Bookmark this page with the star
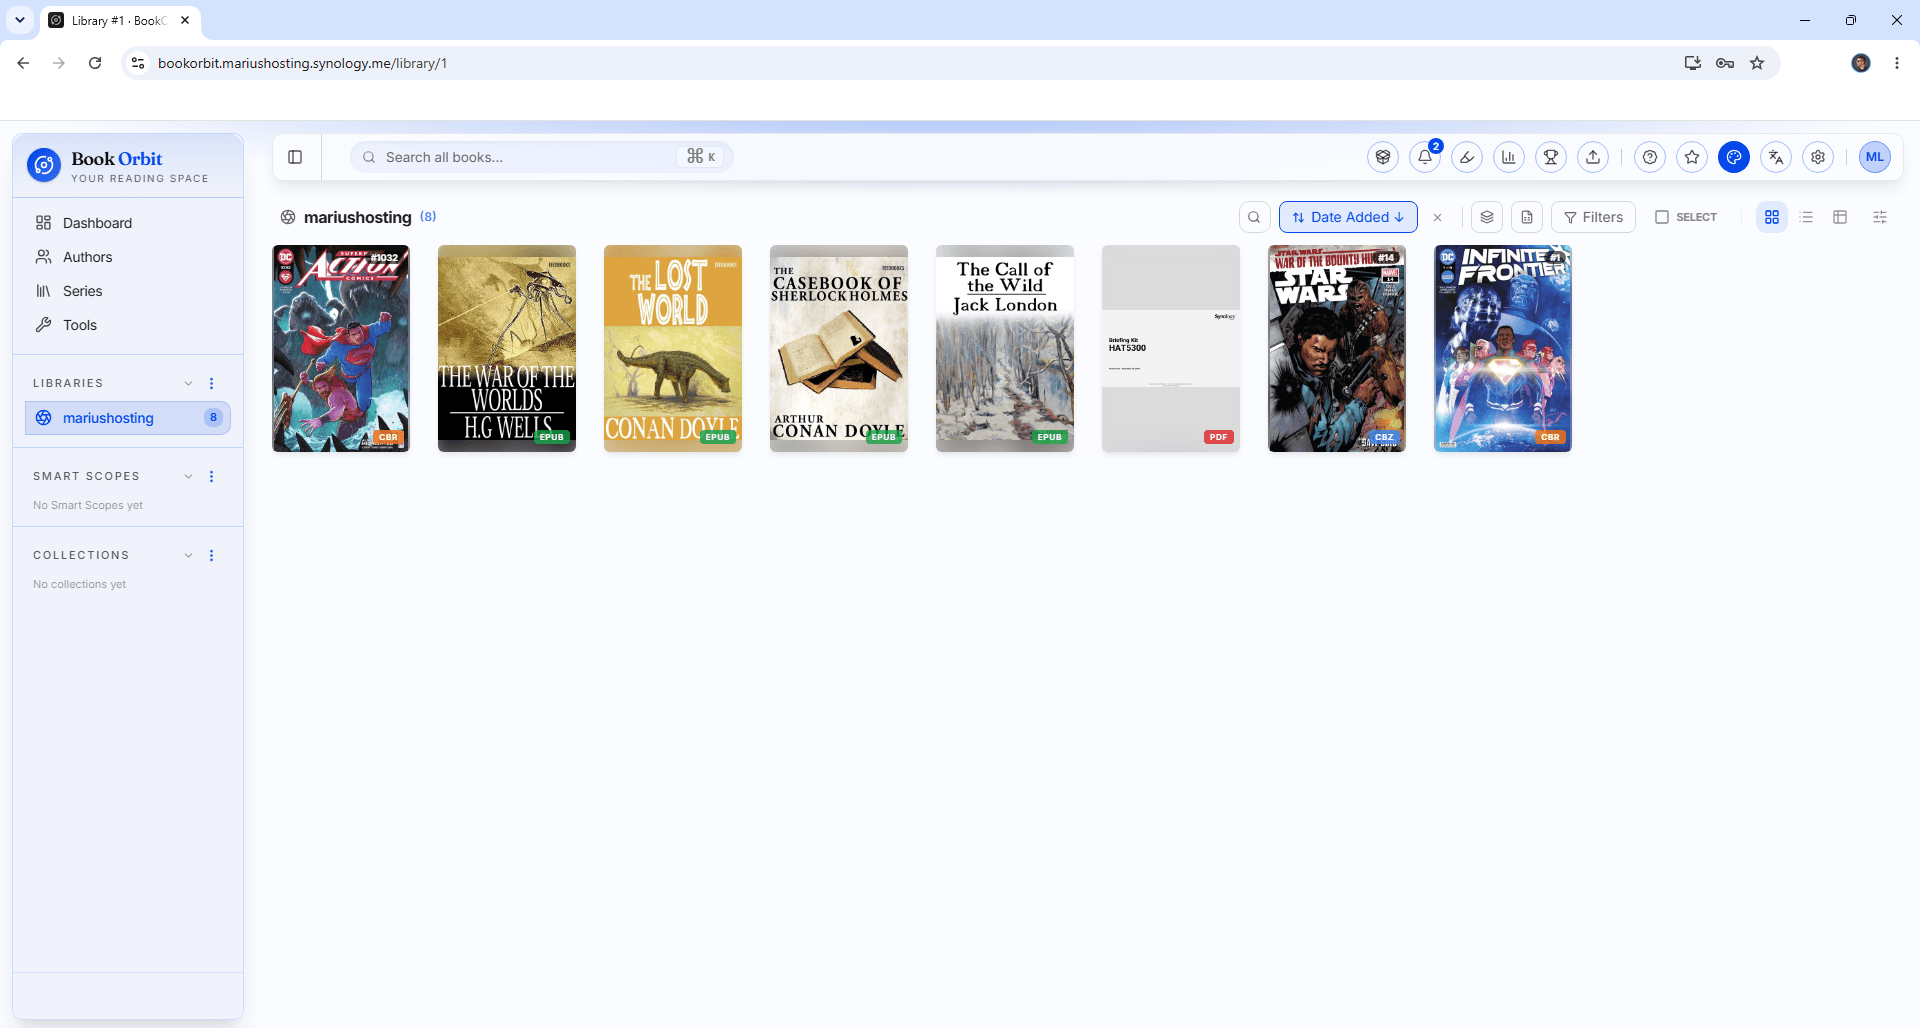Image resolution: width=1920 pixels, height=1028 pixels. pos(1757,63)
